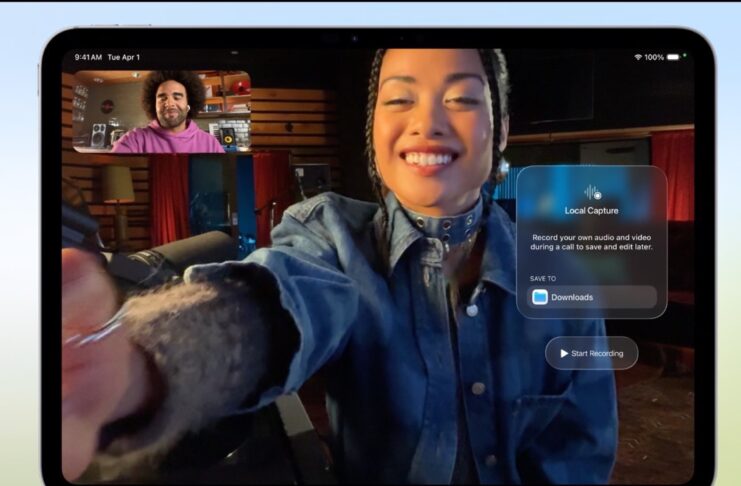Open the Save To location selector

click(592, 297)
